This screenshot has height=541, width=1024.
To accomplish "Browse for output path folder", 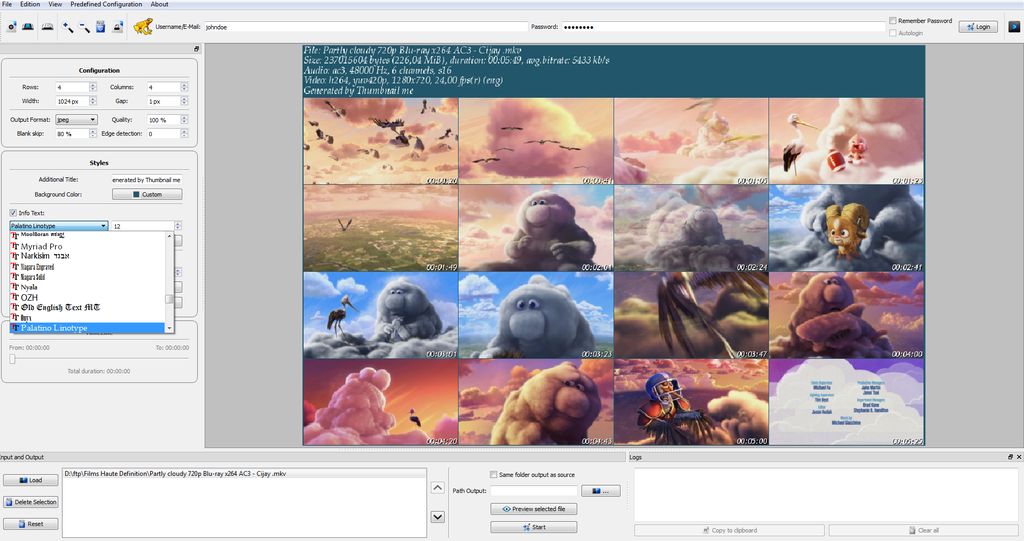I will (601, 491).
